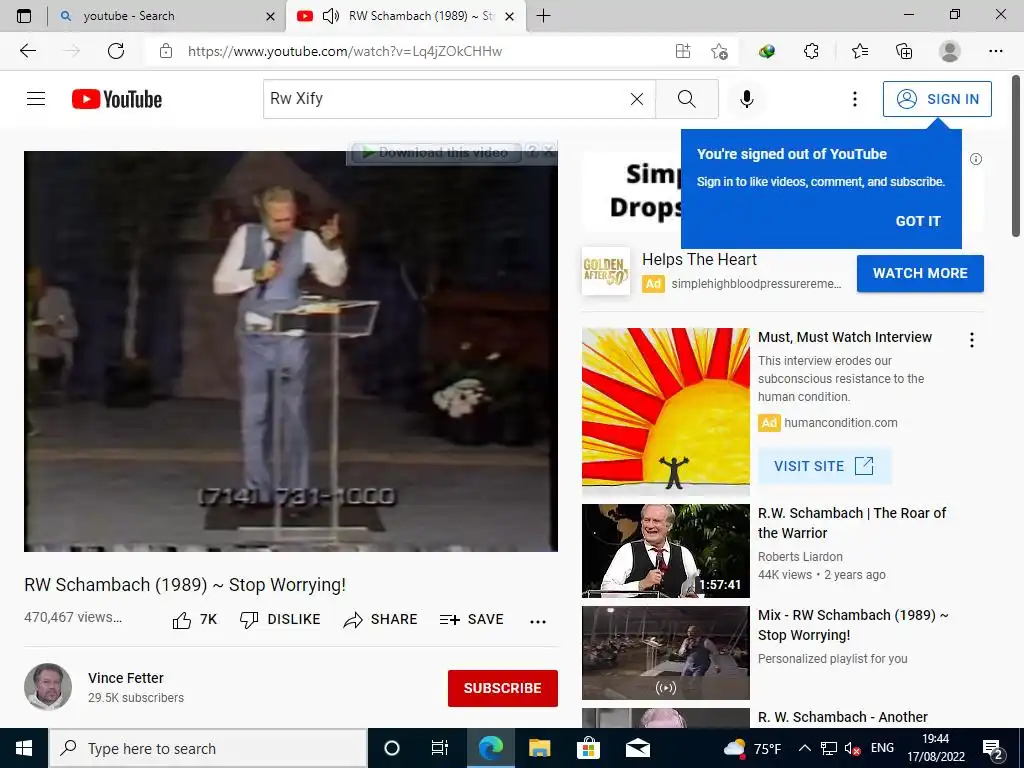The height and width of the screenshot is (768, 1024).
Task: Open the ad info circle icon
Action: coord(976,159)
